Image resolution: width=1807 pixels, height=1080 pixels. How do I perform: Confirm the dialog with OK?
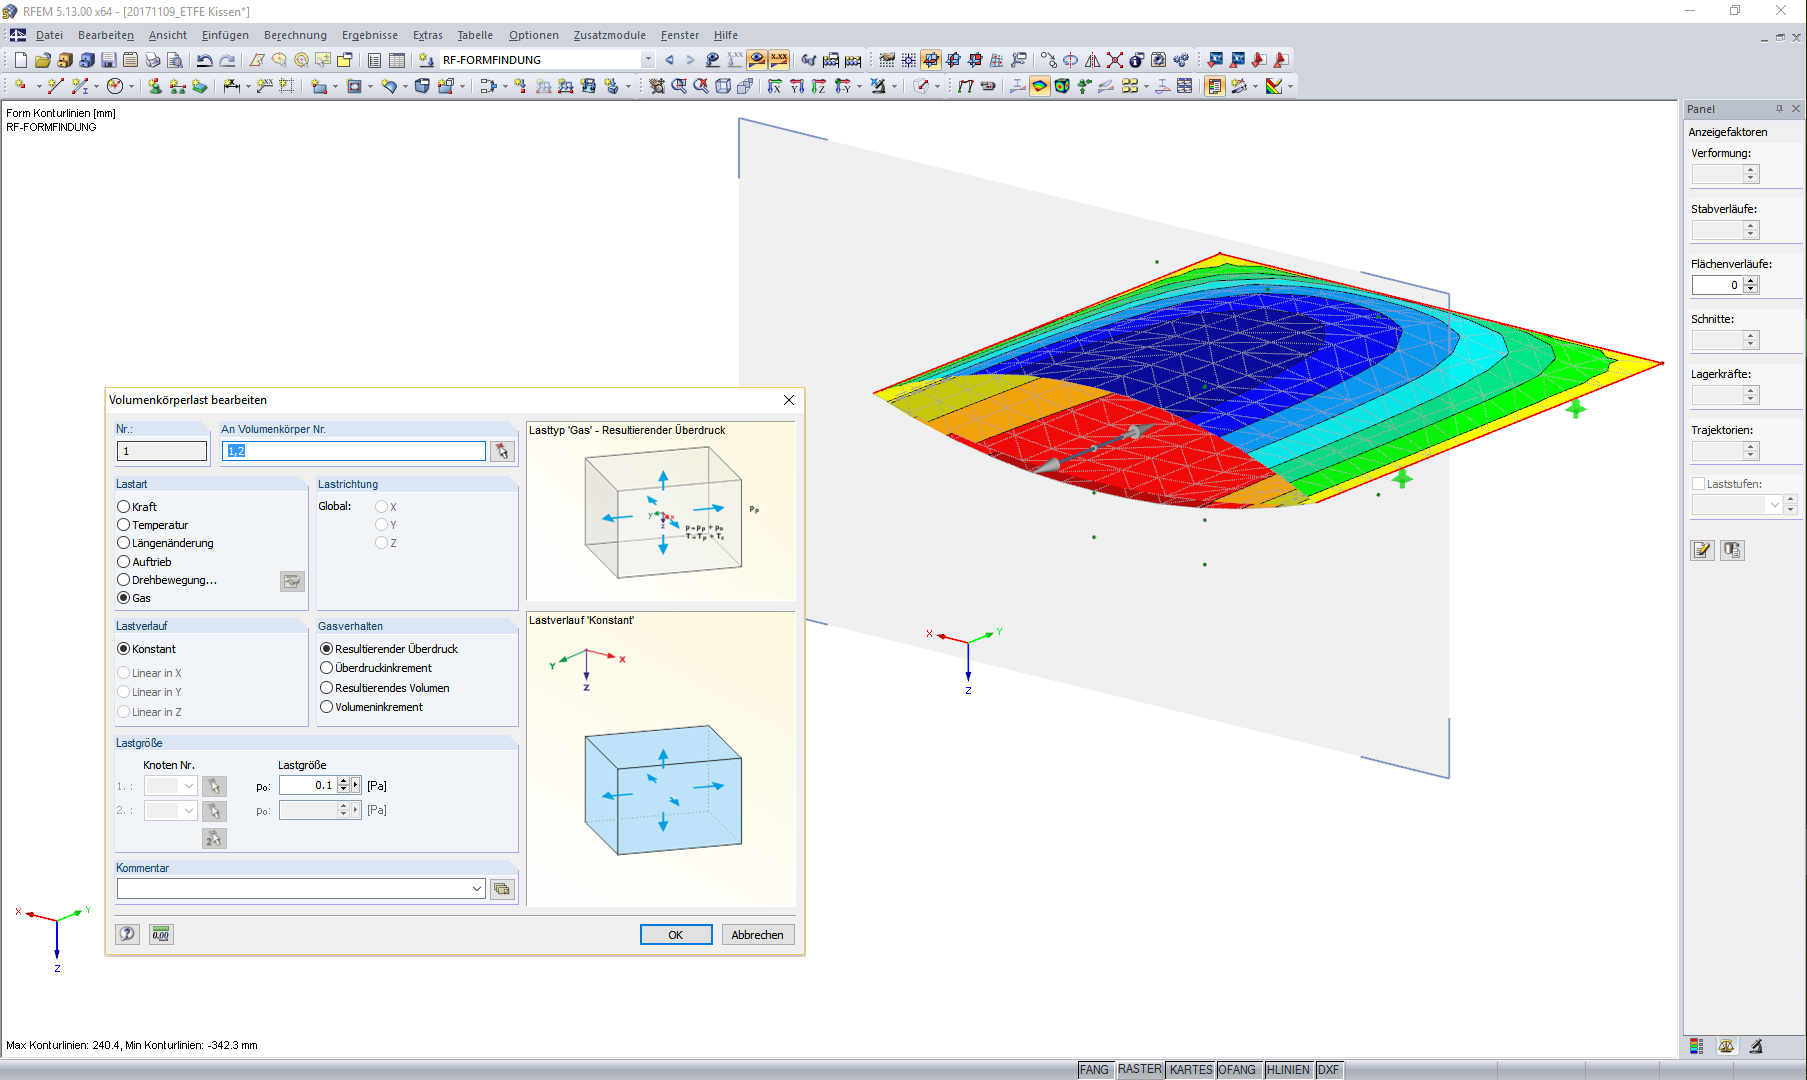coord(676,935)
